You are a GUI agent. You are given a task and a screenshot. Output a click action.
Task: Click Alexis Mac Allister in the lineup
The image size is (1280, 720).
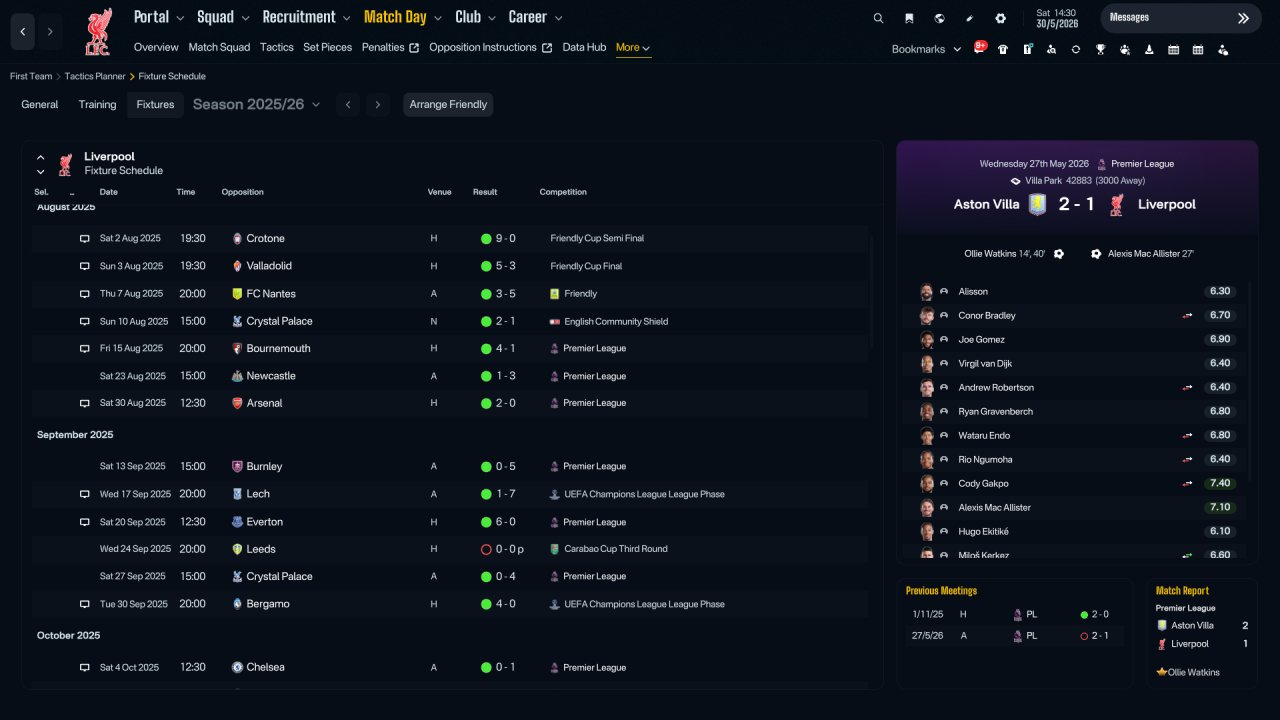point(994,508)
